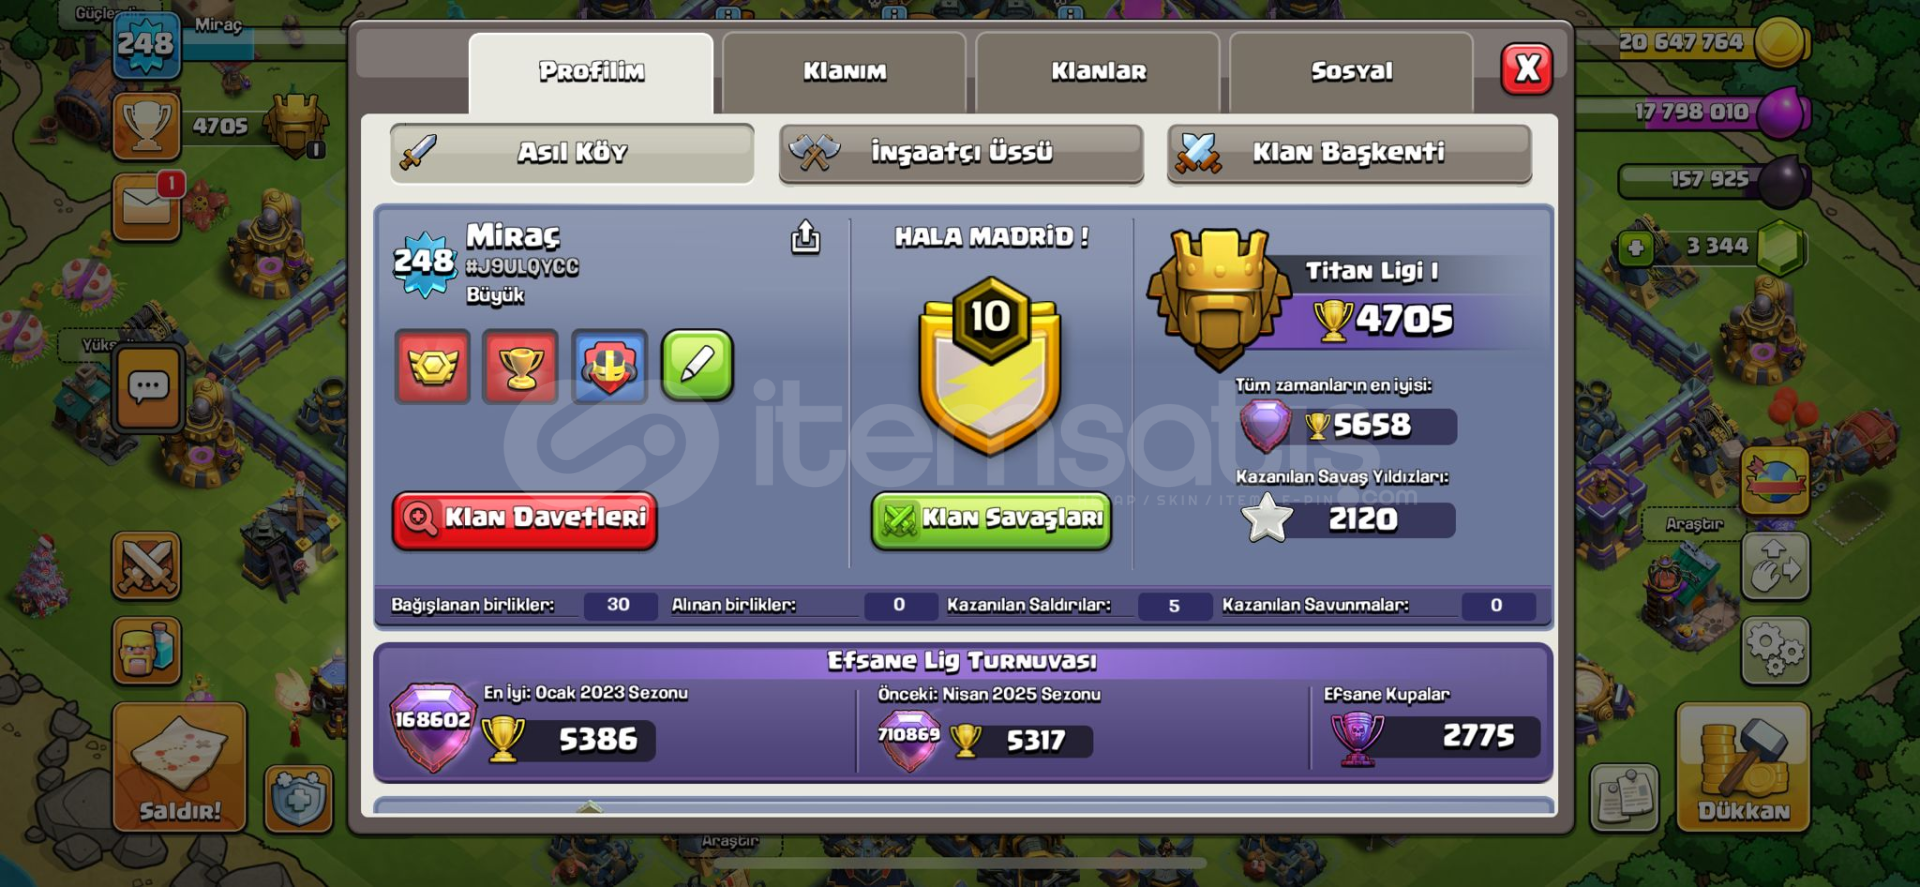
Task: Open the clan badge level 10
Action: [x=990, y=365]
